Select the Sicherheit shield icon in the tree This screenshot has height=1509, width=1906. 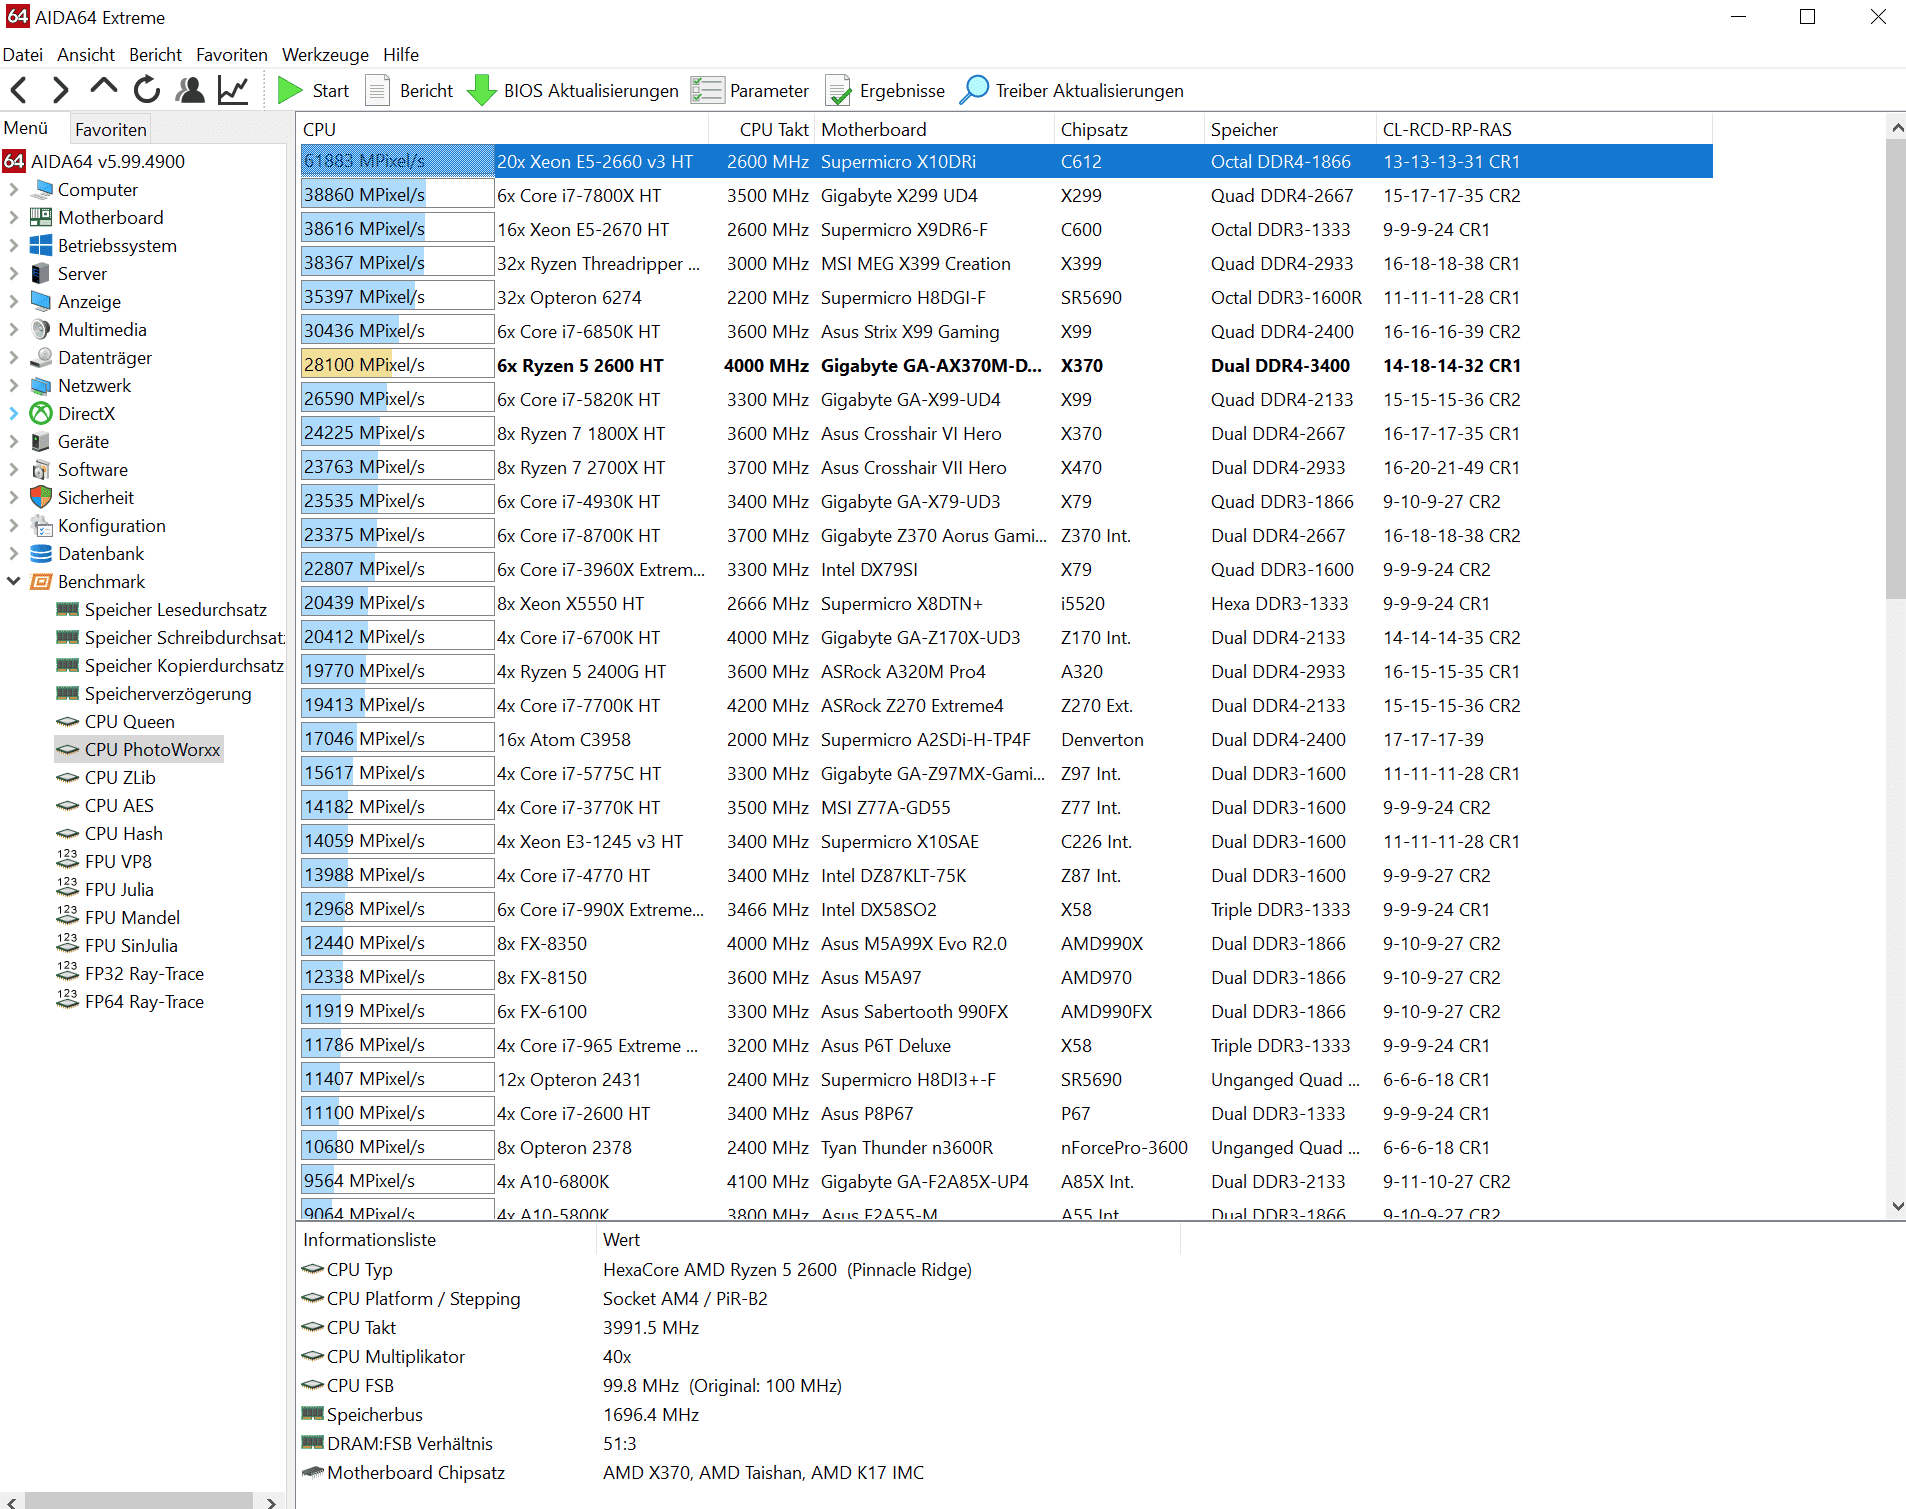point(41,497)
